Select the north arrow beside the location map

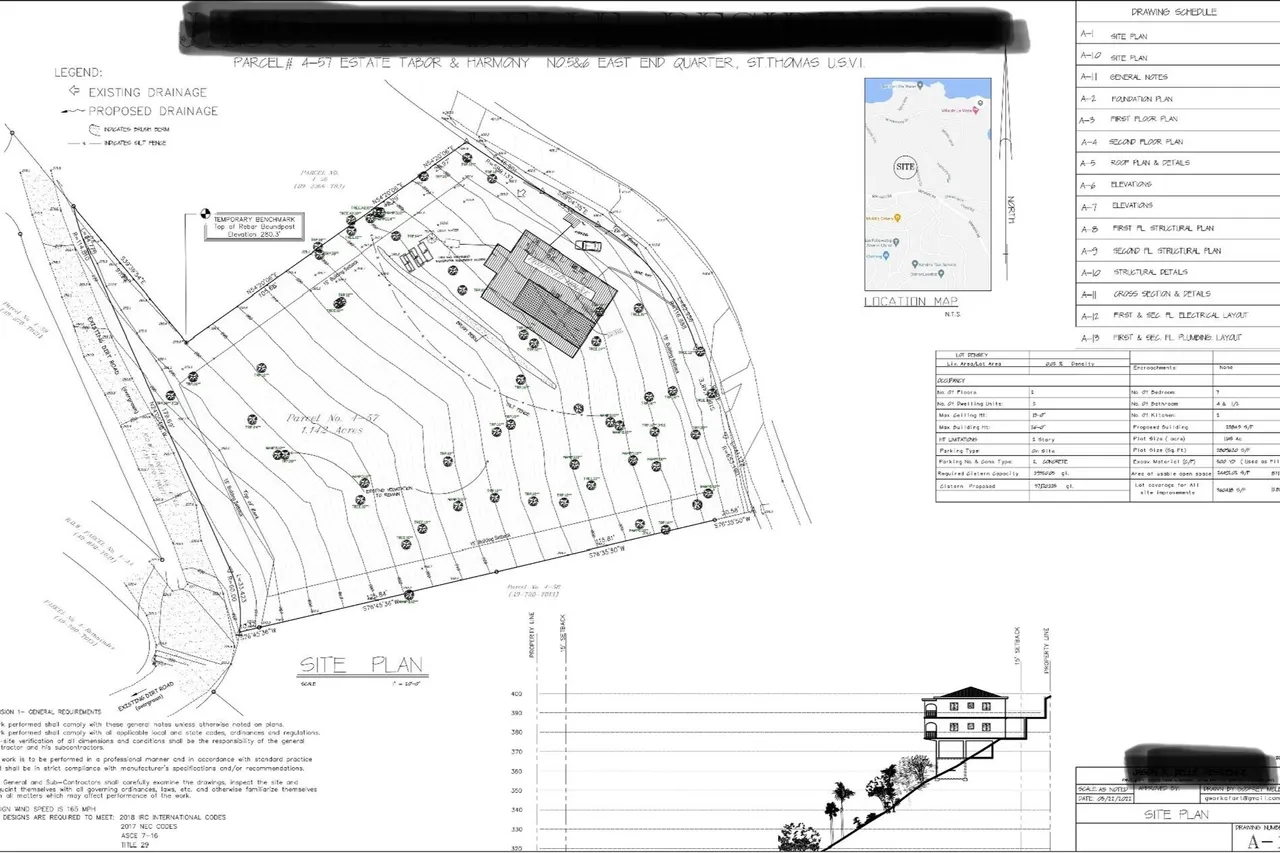(1010, 210)
